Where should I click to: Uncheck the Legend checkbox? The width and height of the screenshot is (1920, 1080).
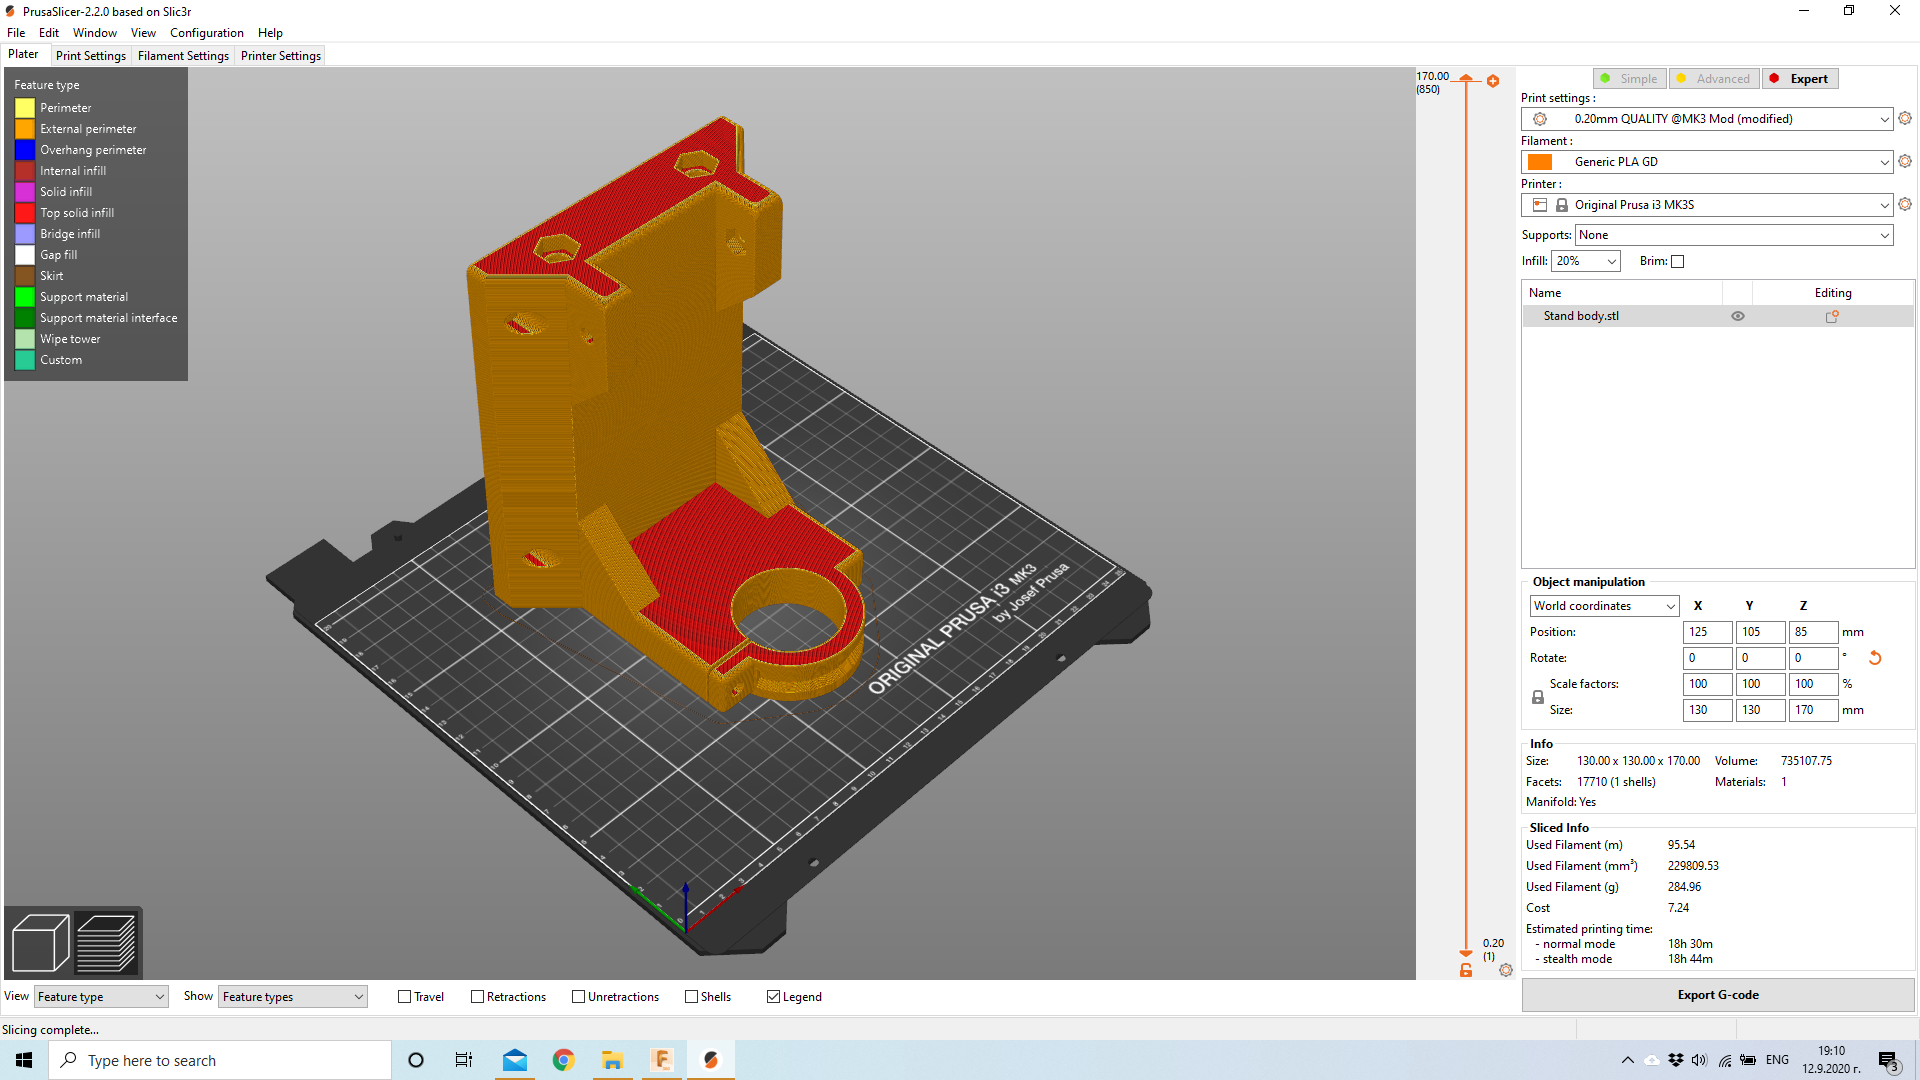click(773, 997)
